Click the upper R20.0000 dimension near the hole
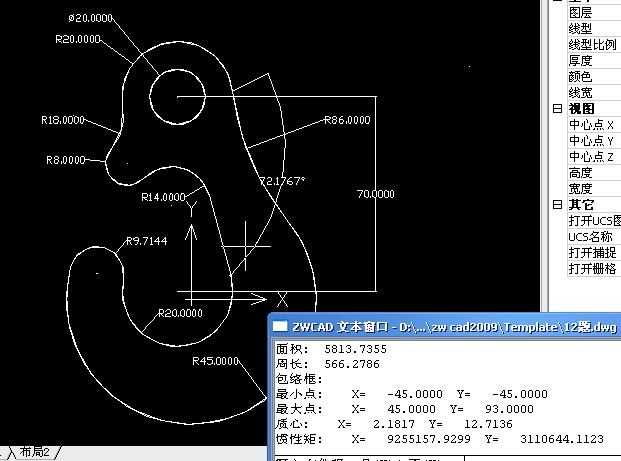 click(78, 39)
